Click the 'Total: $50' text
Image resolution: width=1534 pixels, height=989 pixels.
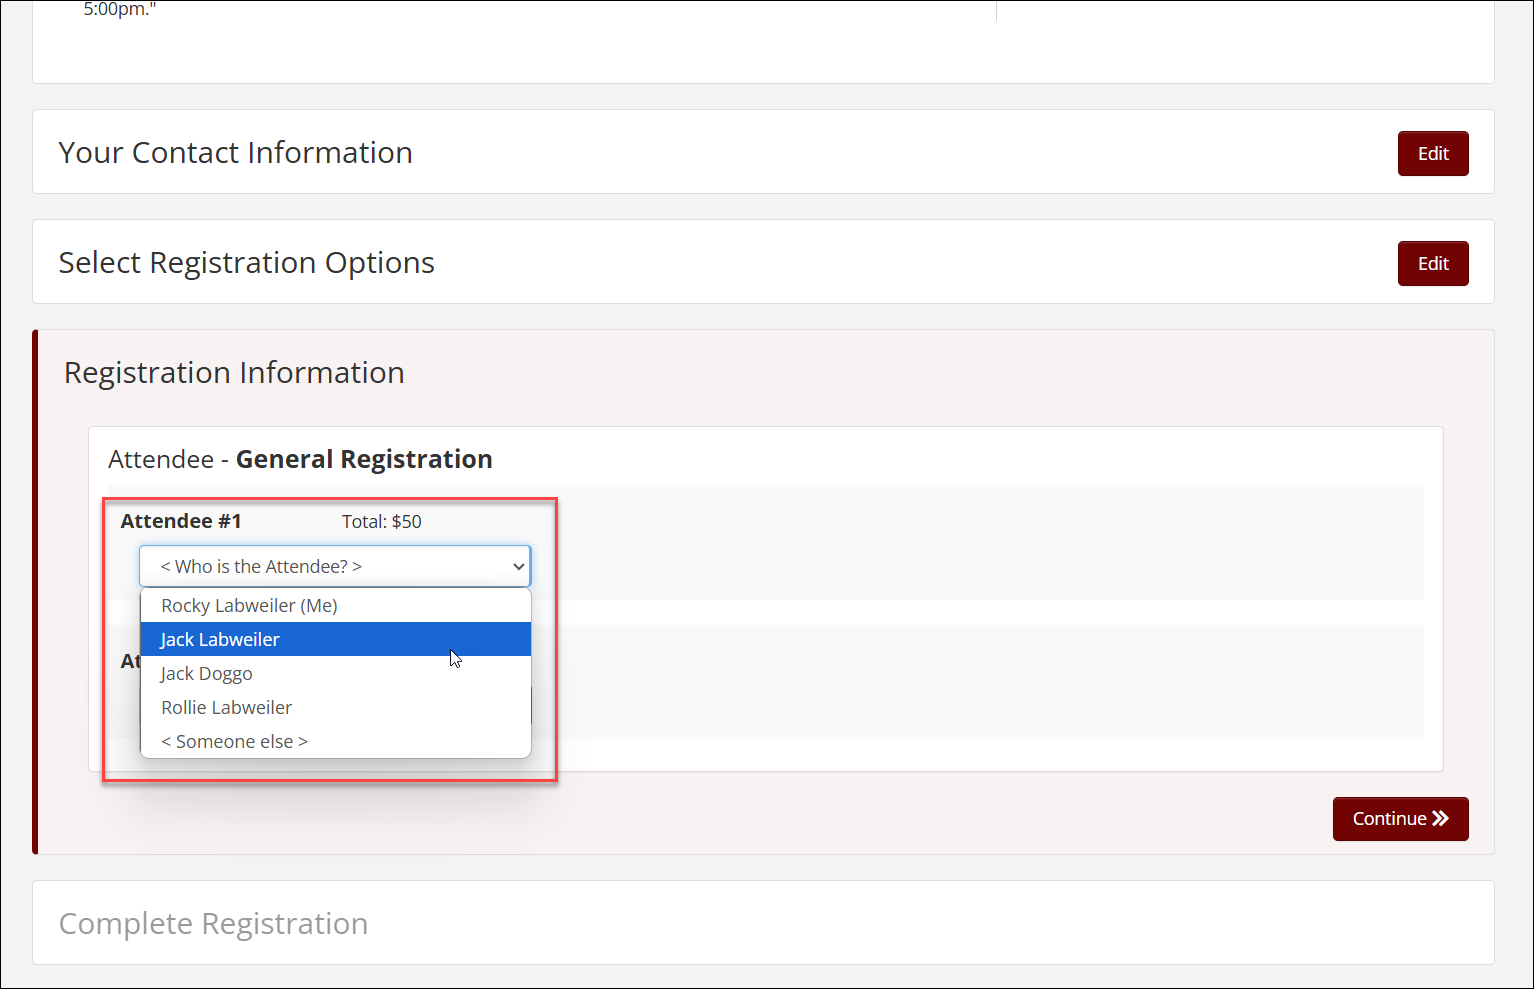[x=381, y=522]
